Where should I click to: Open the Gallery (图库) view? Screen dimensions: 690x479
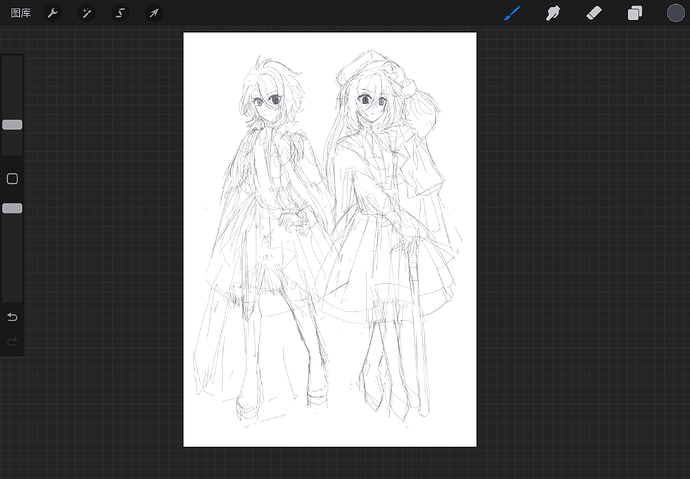coord(21,13)
